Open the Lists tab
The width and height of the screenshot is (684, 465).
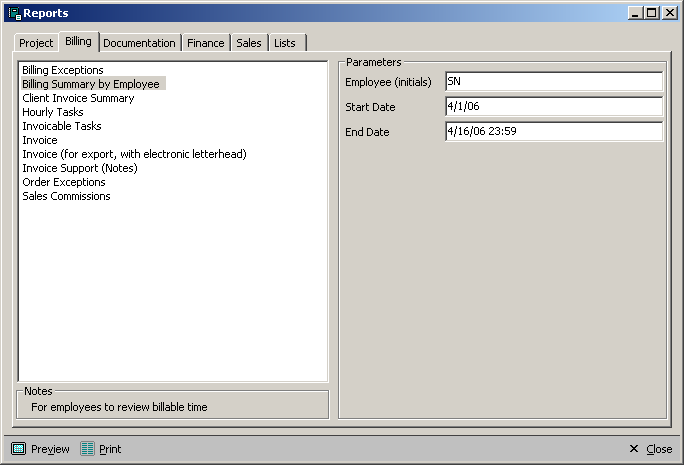pyautogui.click(x=285, y=43)
